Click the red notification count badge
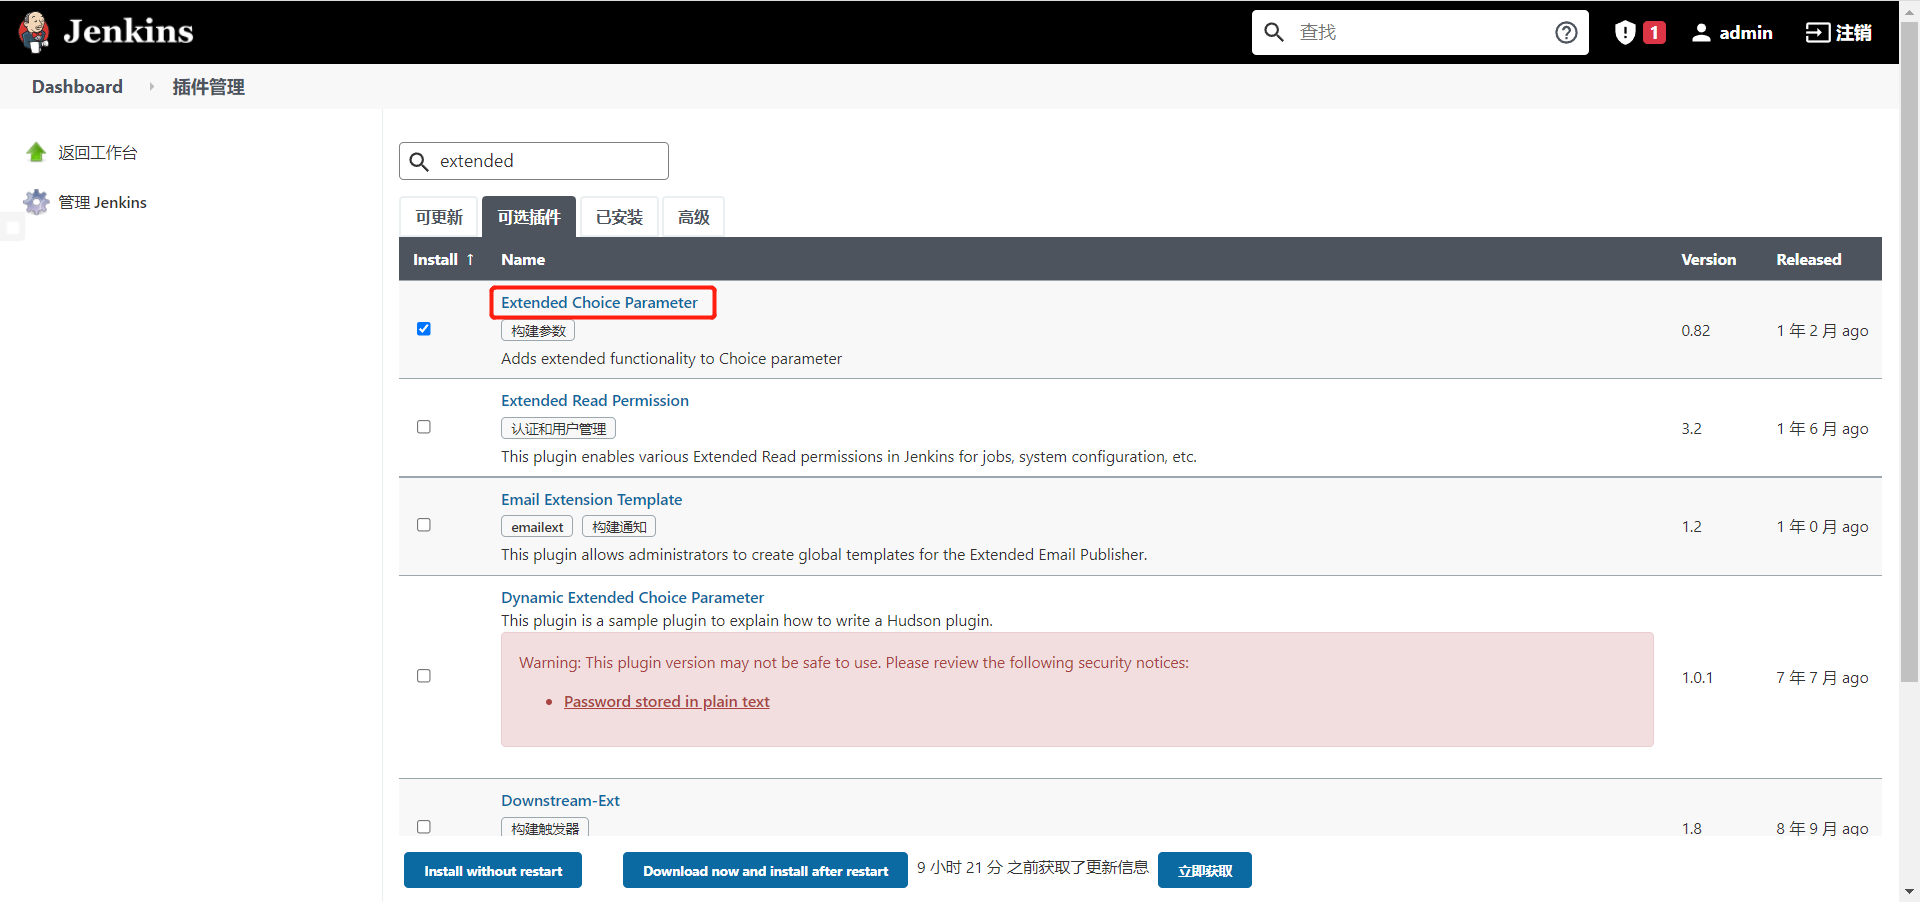1920x902 pixels. tap(1655, 32)
